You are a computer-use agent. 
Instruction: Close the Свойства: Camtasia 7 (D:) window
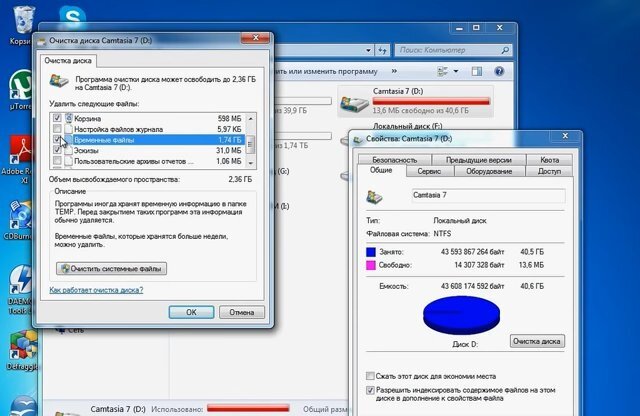[565, 136]
